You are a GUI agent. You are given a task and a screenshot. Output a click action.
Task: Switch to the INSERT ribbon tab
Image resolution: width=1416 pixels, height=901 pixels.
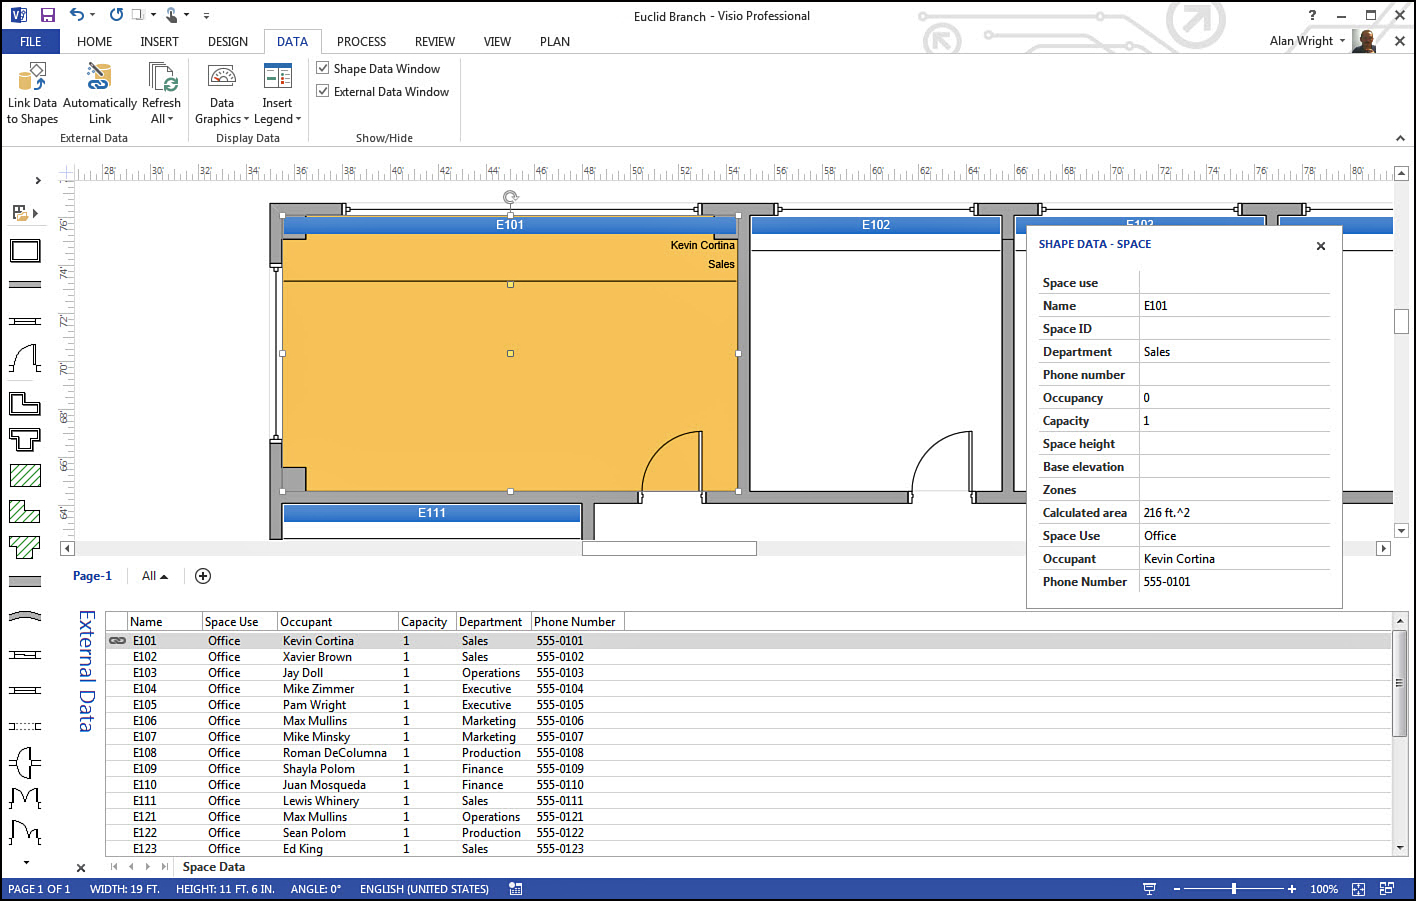click(159, 41)
